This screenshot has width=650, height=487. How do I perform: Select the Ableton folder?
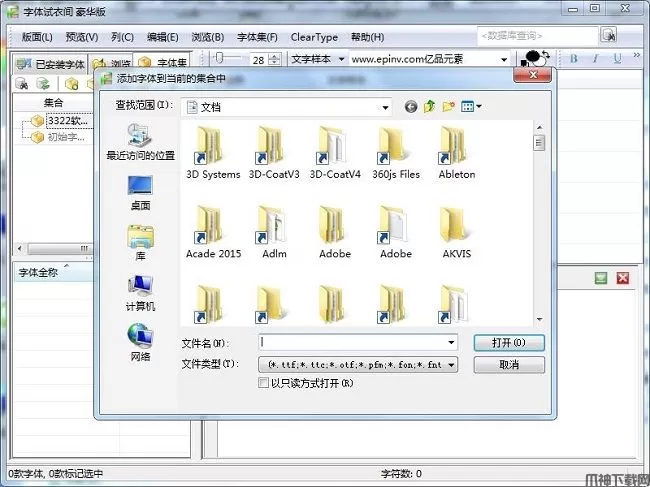457,153
